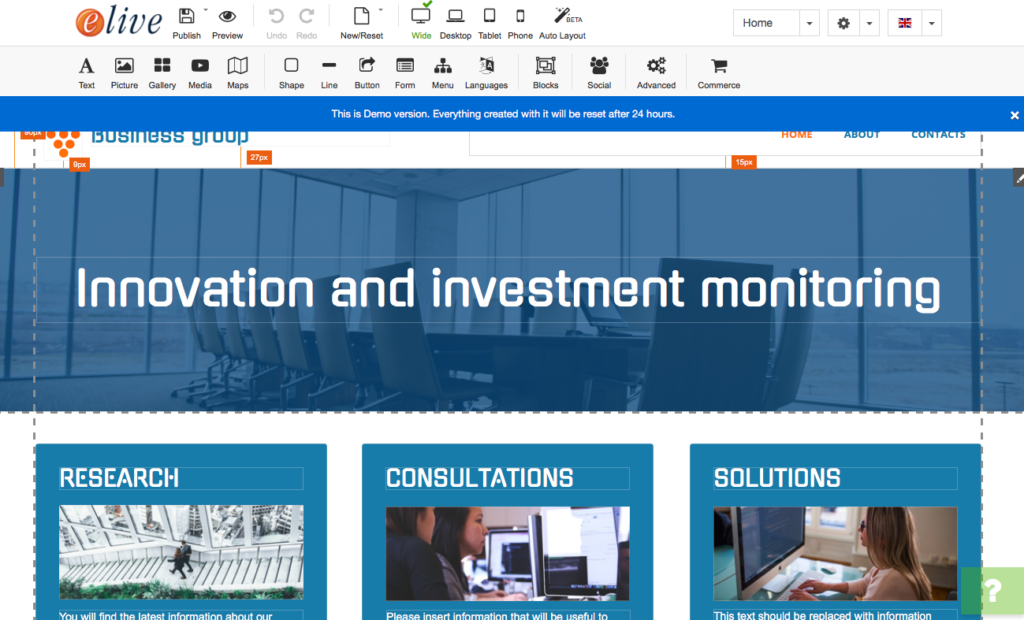This screenshot has width=1024, height=620.
Task: Select the business group logo text
Action: [170, 137]
